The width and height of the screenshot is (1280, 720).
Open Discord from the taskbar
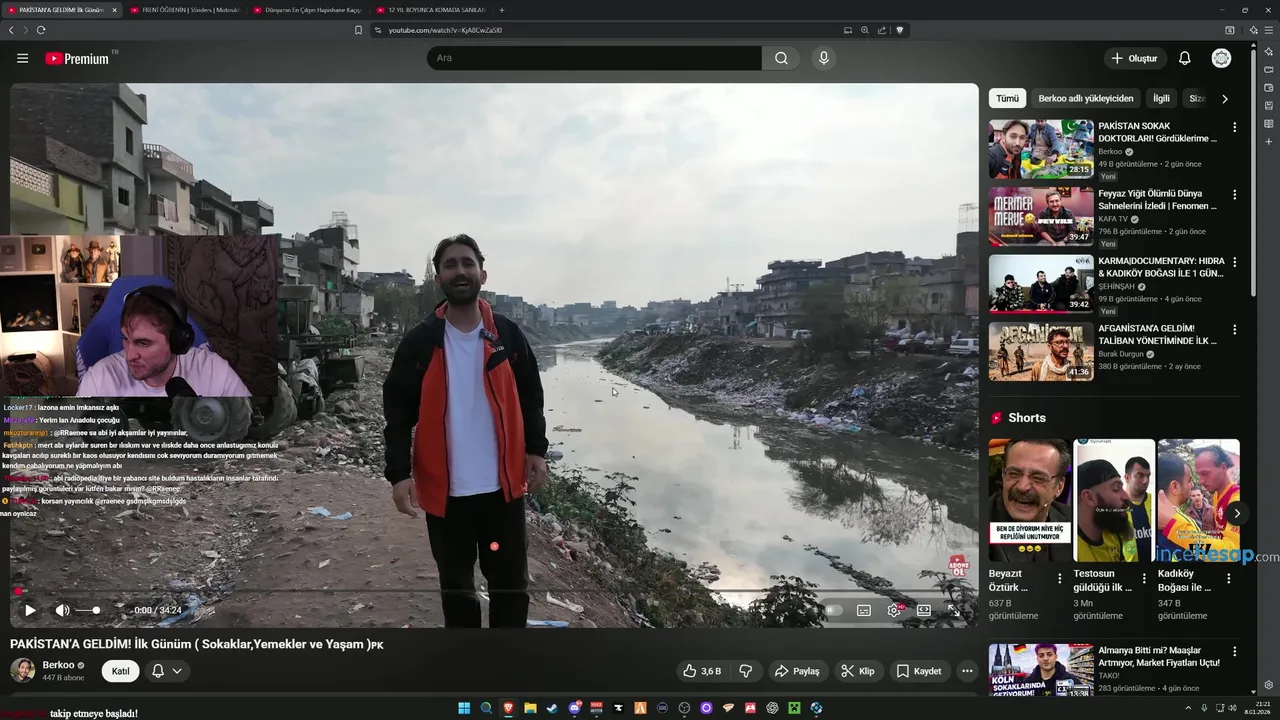(574, 708)
